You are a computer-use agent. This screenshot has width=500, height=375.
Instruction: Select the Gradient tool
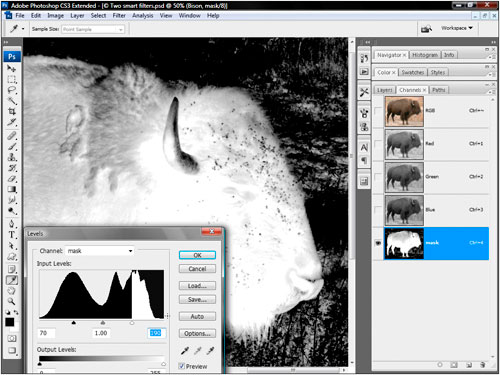pyautogui.click(x=12, y=189)
